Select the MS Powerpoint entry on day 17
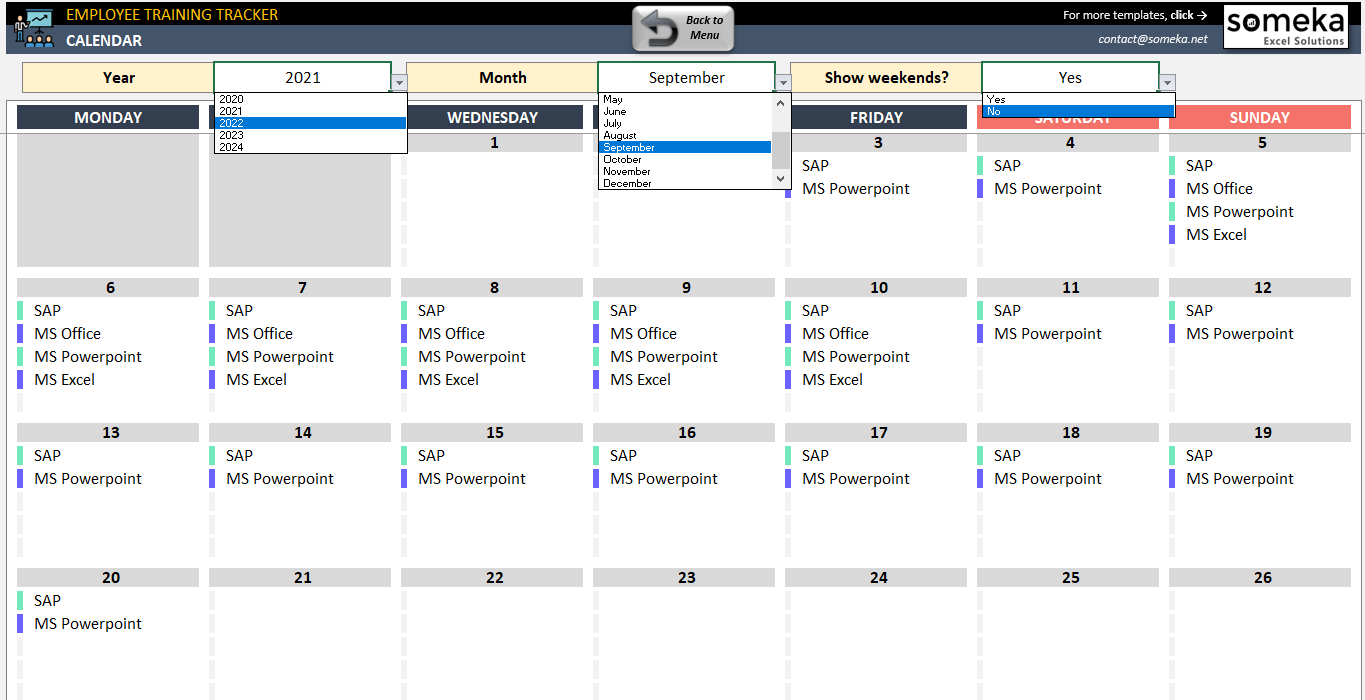Viewport: 1365px width, 700px height. pos(856,478)
